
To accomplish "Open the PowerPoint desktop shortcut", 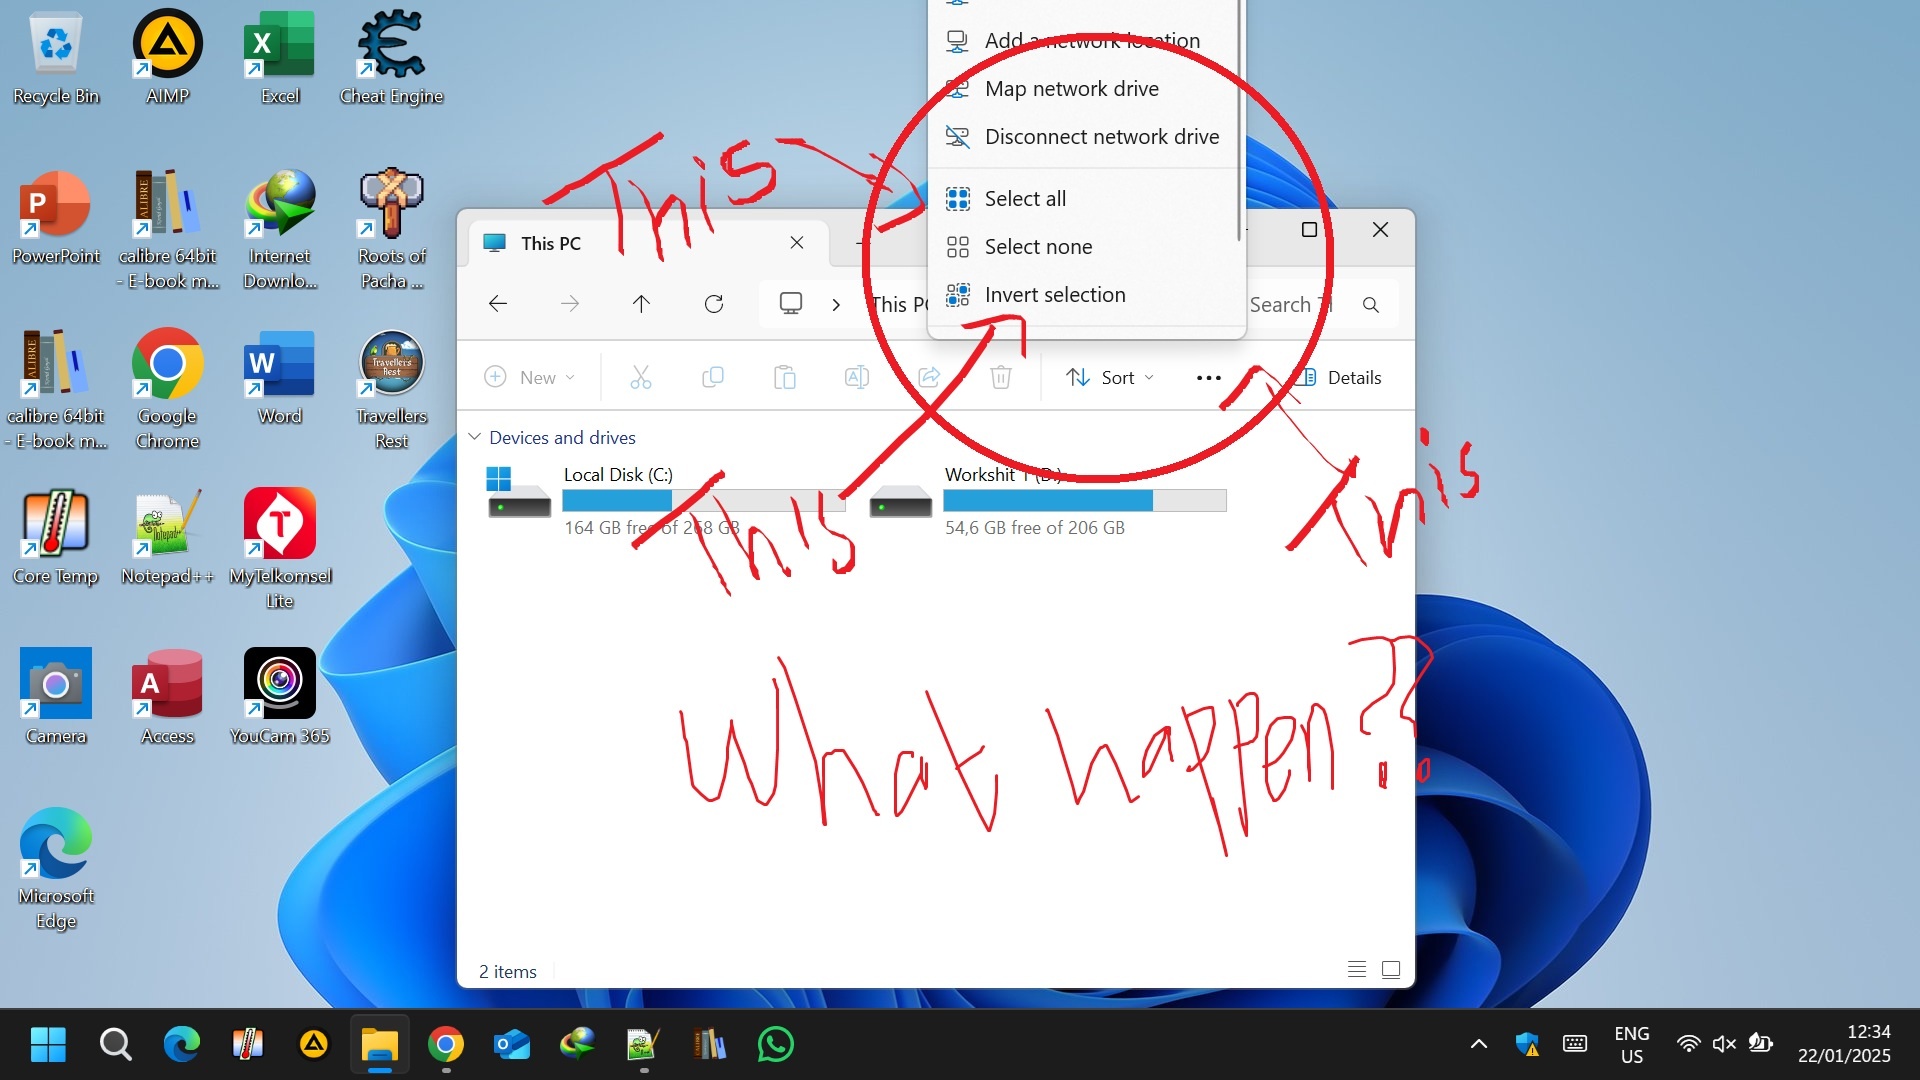I will coord(56,218).
